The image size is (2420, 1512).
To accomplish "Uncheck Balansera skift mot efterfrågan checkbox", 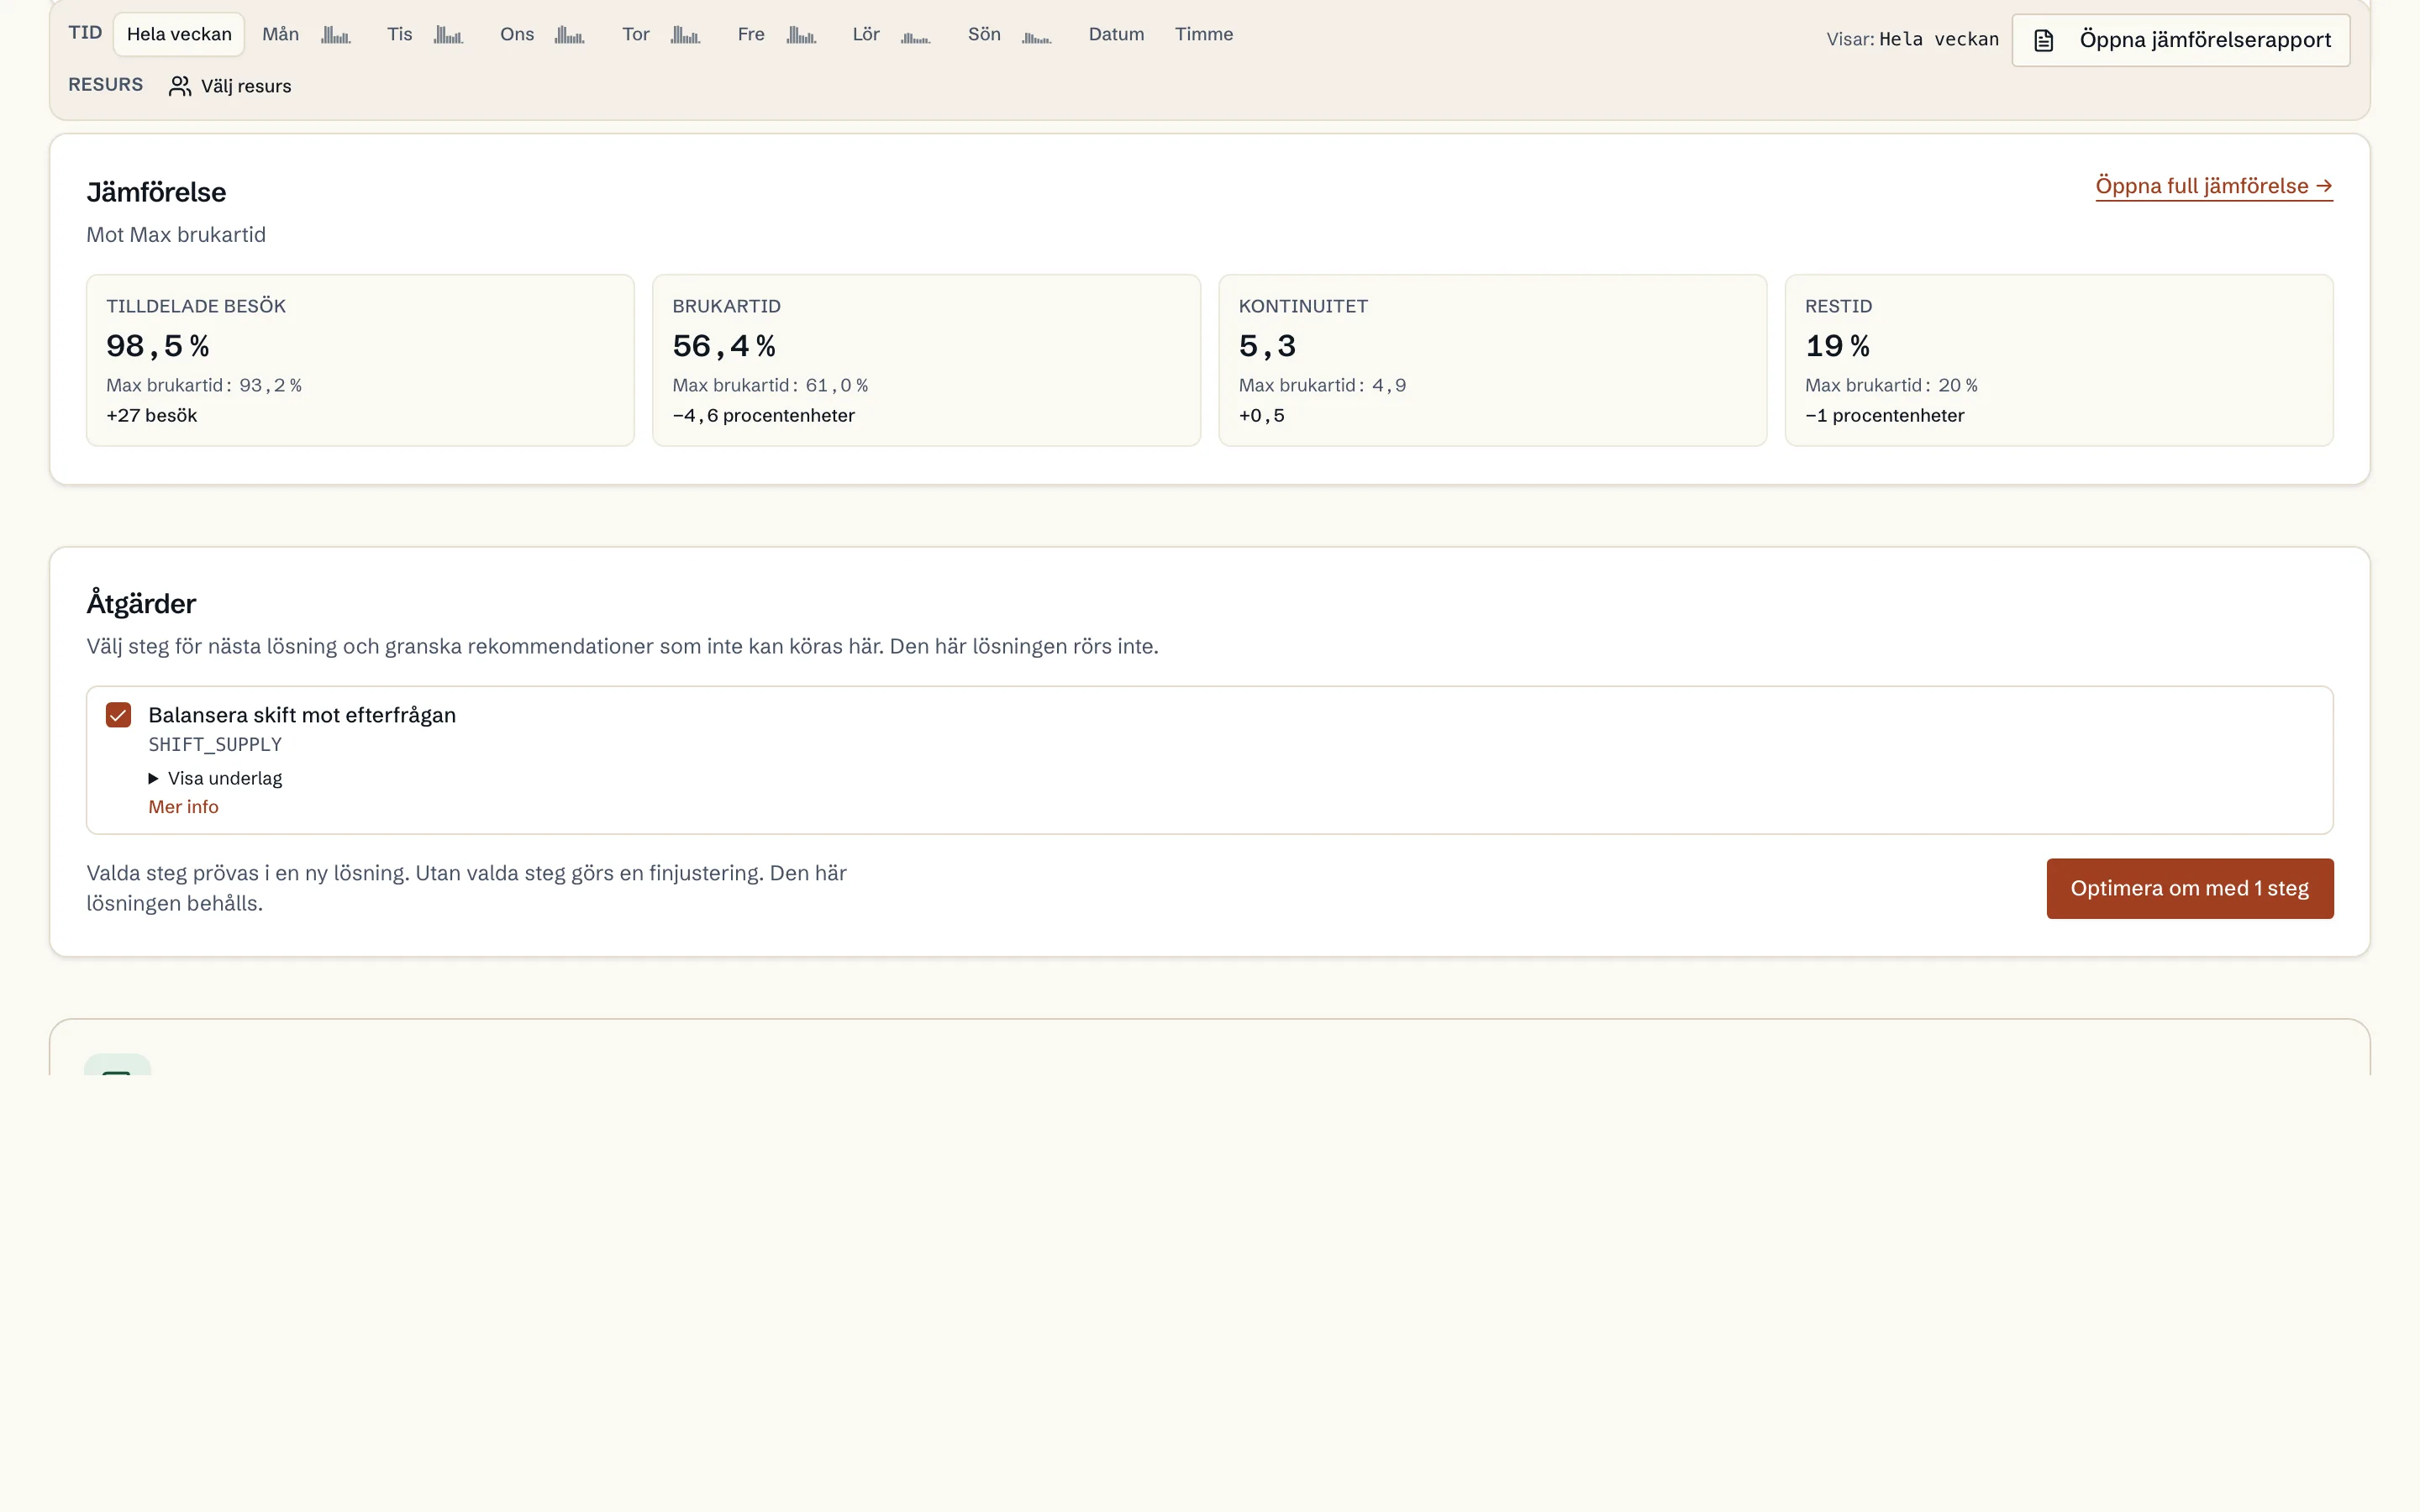I will [x=118, y=715].
